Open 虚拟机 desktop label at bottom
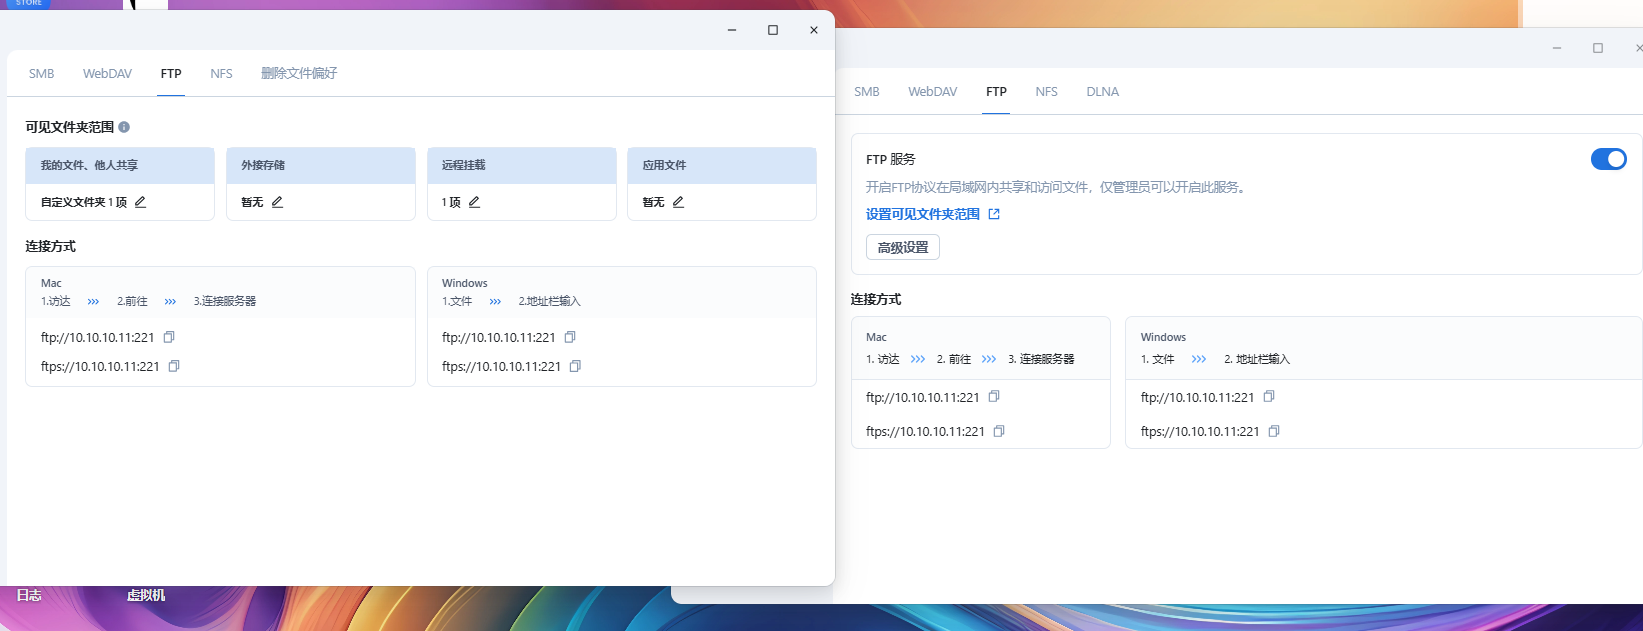The width and height of the screenshot is (1643, 631). pos(146,595)
